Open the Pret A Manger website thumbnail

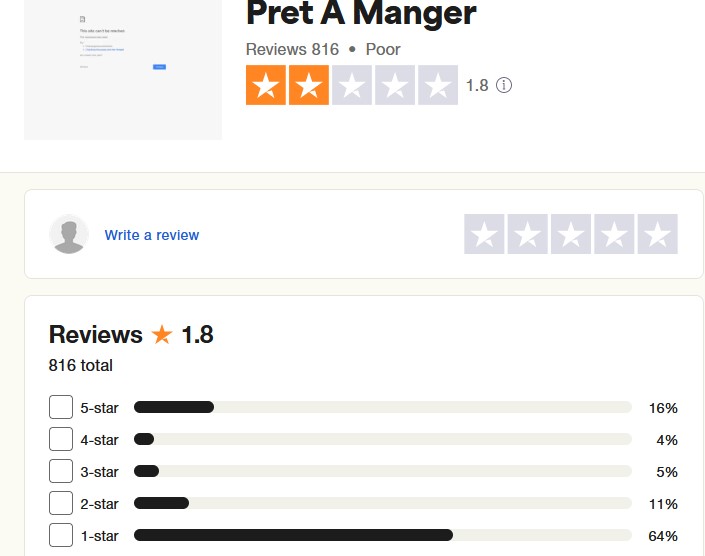click(123, 68)
